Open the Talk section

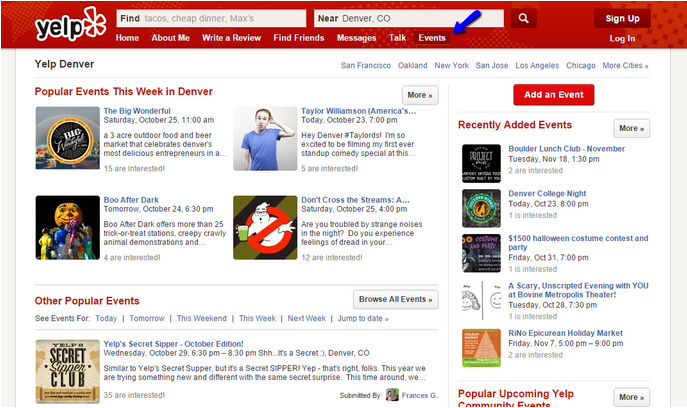[x=397, y=38]
